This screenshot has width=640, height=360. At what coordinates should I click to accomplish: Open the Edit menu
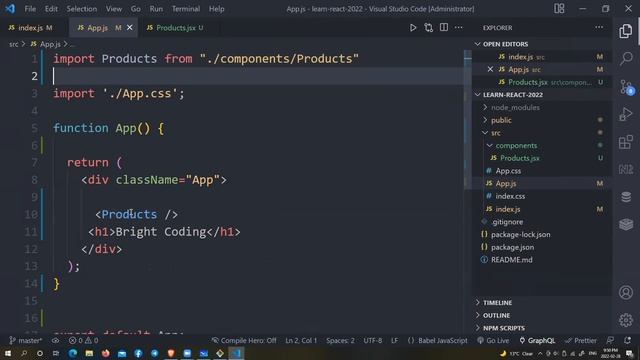(51, 9)
